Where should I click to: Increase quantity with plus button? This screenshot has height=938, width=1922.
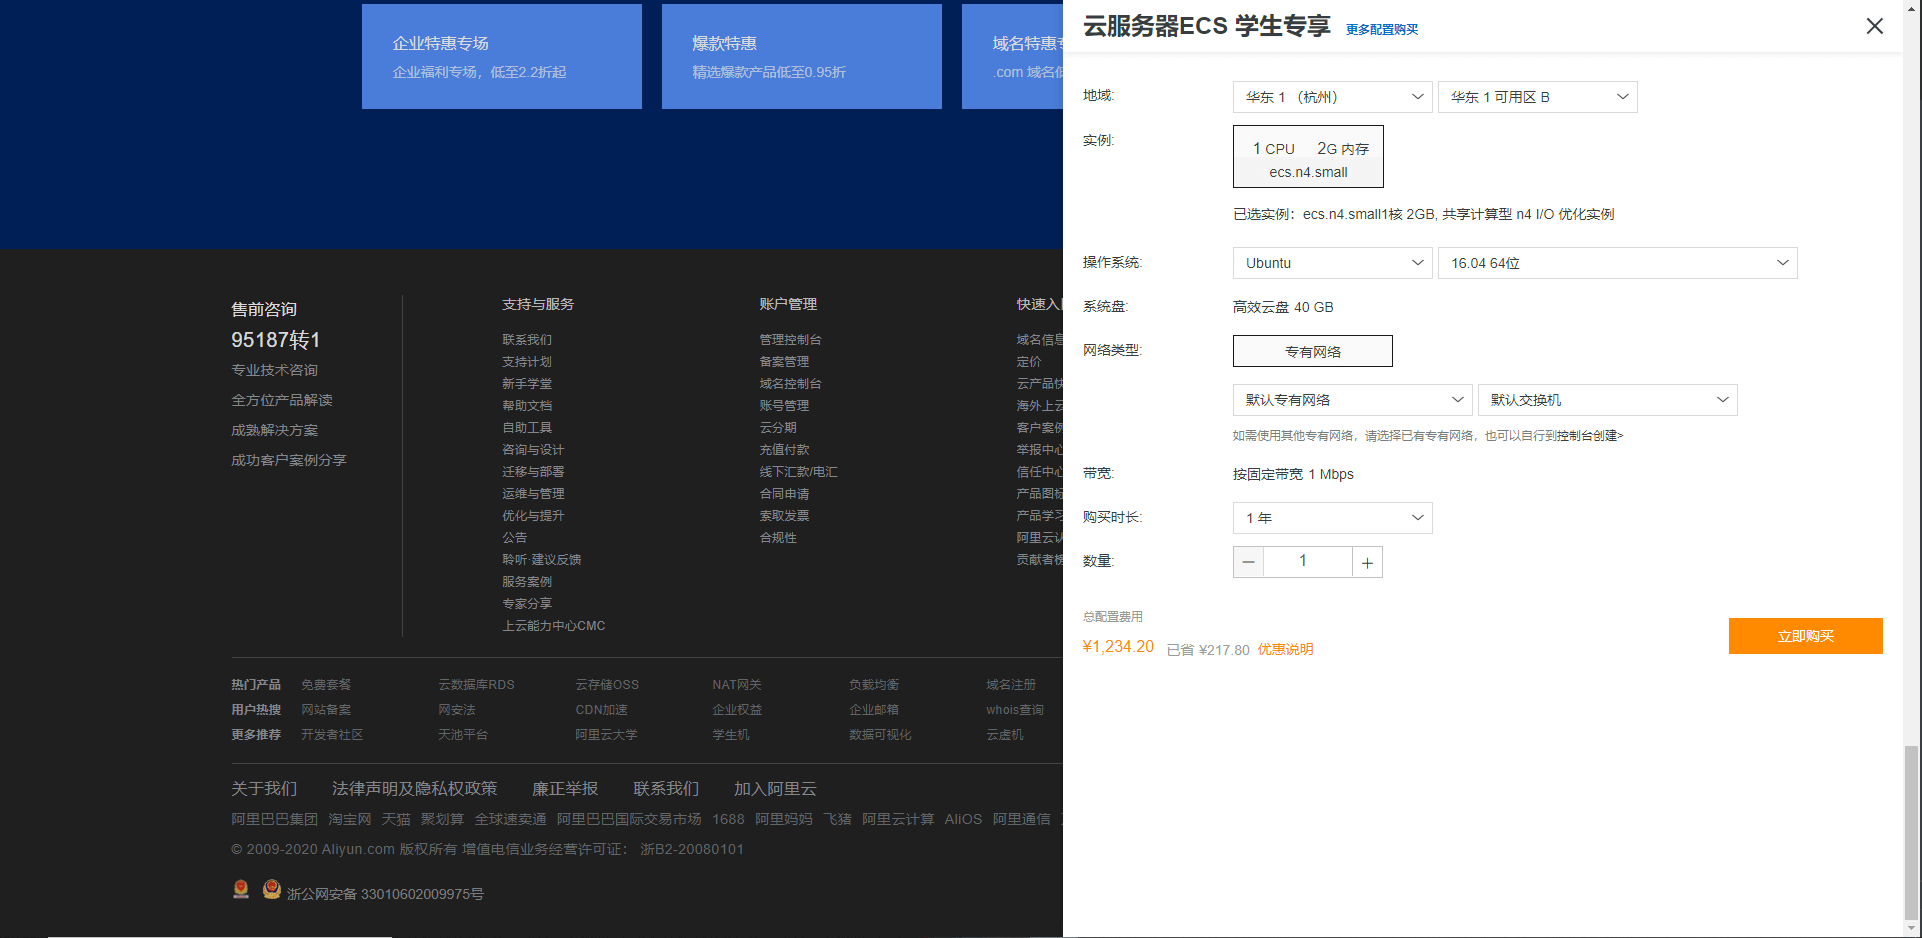click(x=1367, y=562)
